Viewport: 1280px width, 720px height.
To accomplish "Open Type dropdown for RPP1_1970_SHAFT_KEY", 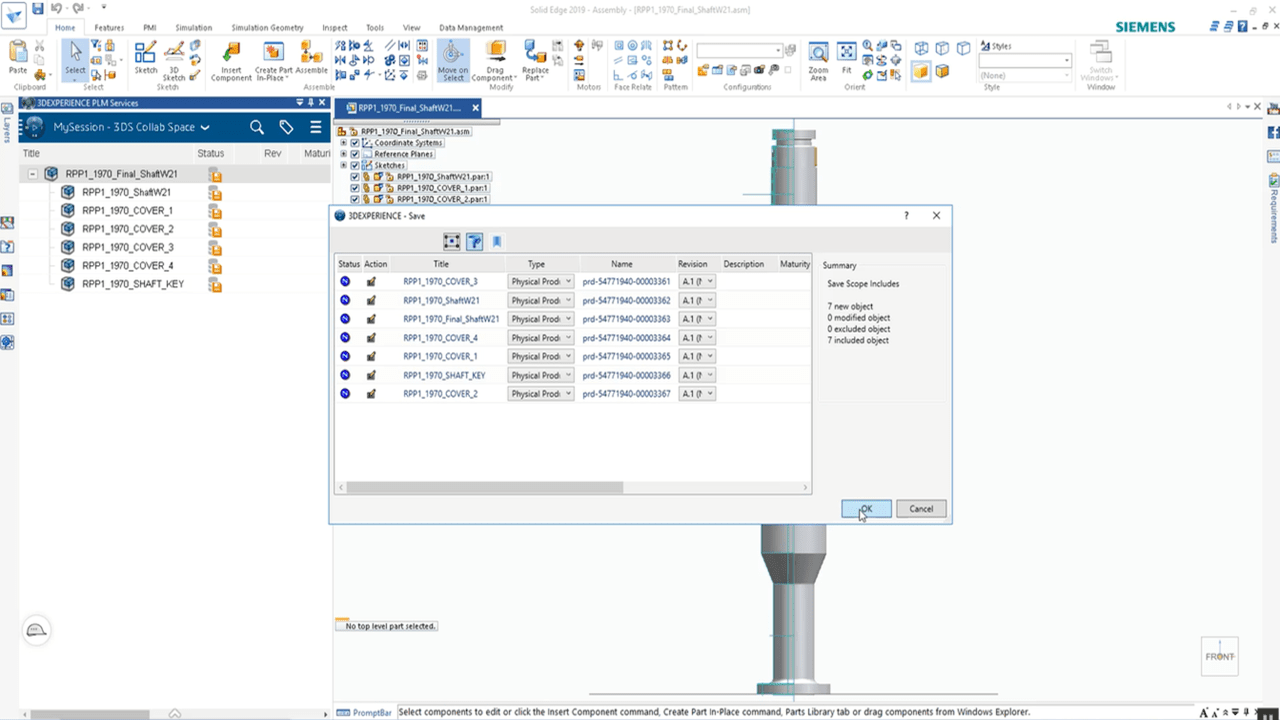I will point(541,375).
